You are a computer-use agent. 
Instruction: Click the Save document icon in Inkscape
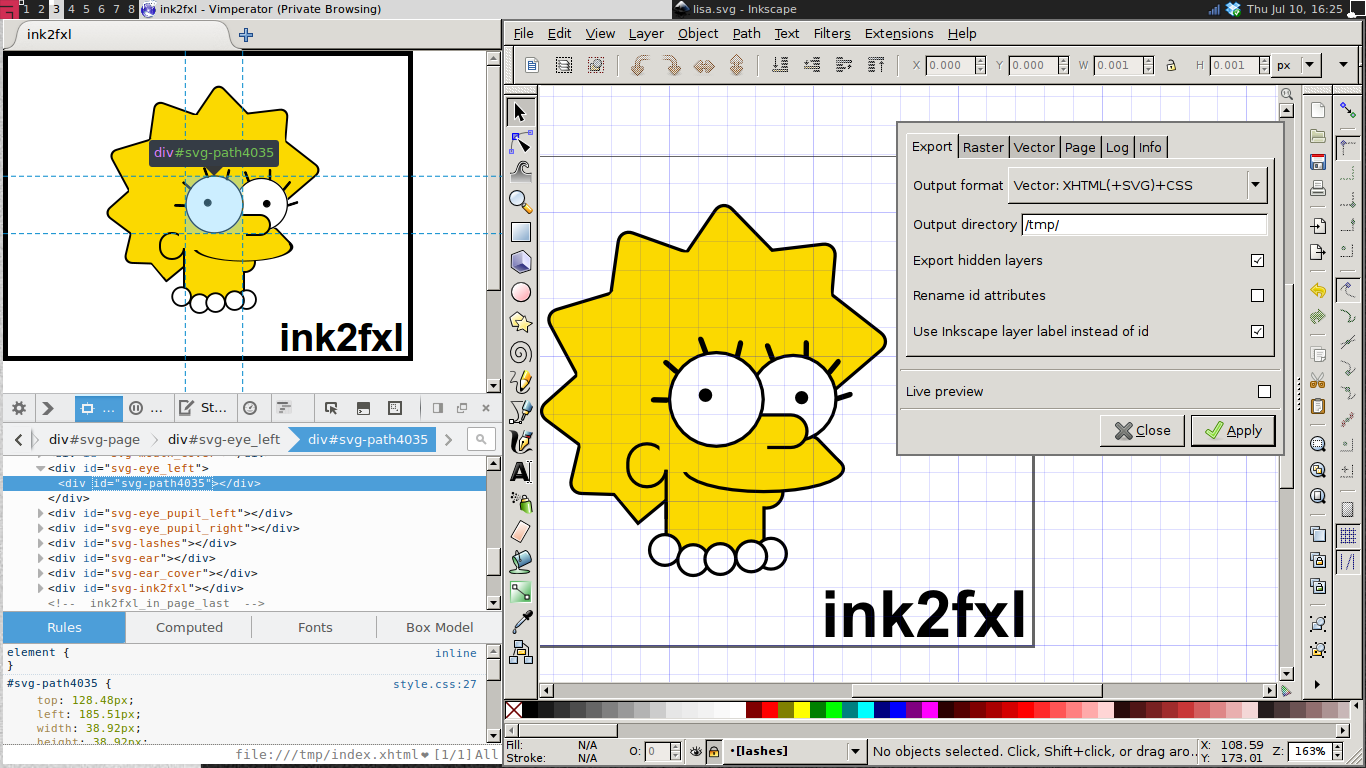point(1318,162)
